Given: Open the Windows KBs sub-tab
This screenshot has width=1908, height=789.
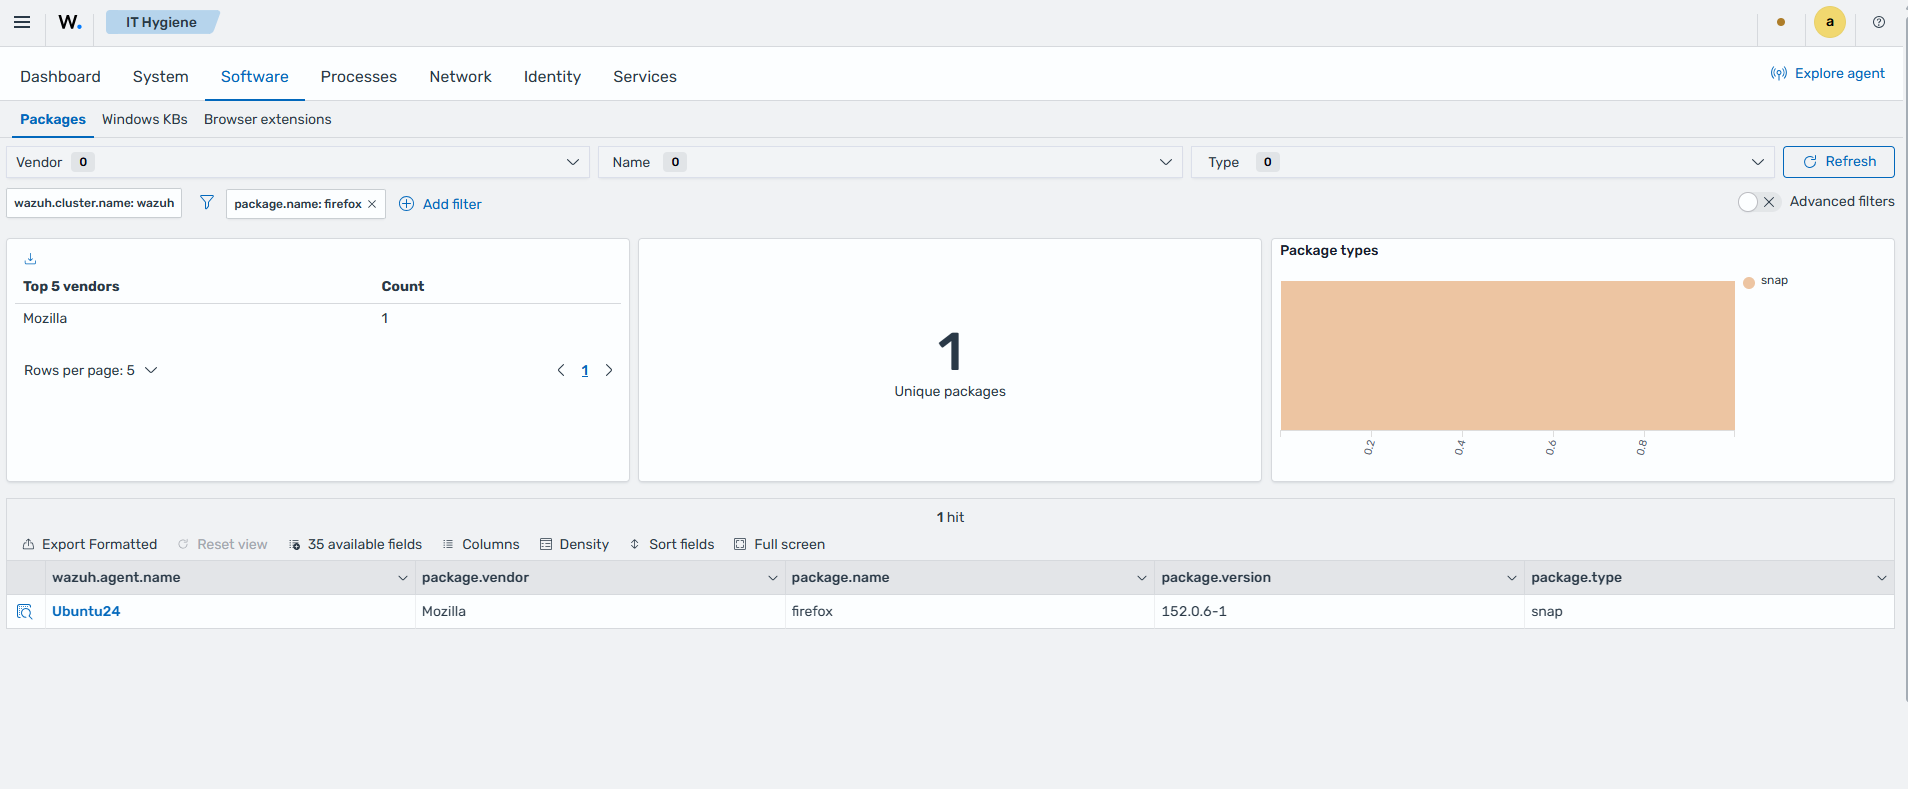Looking at the screenshot, I should pos(145,119).
